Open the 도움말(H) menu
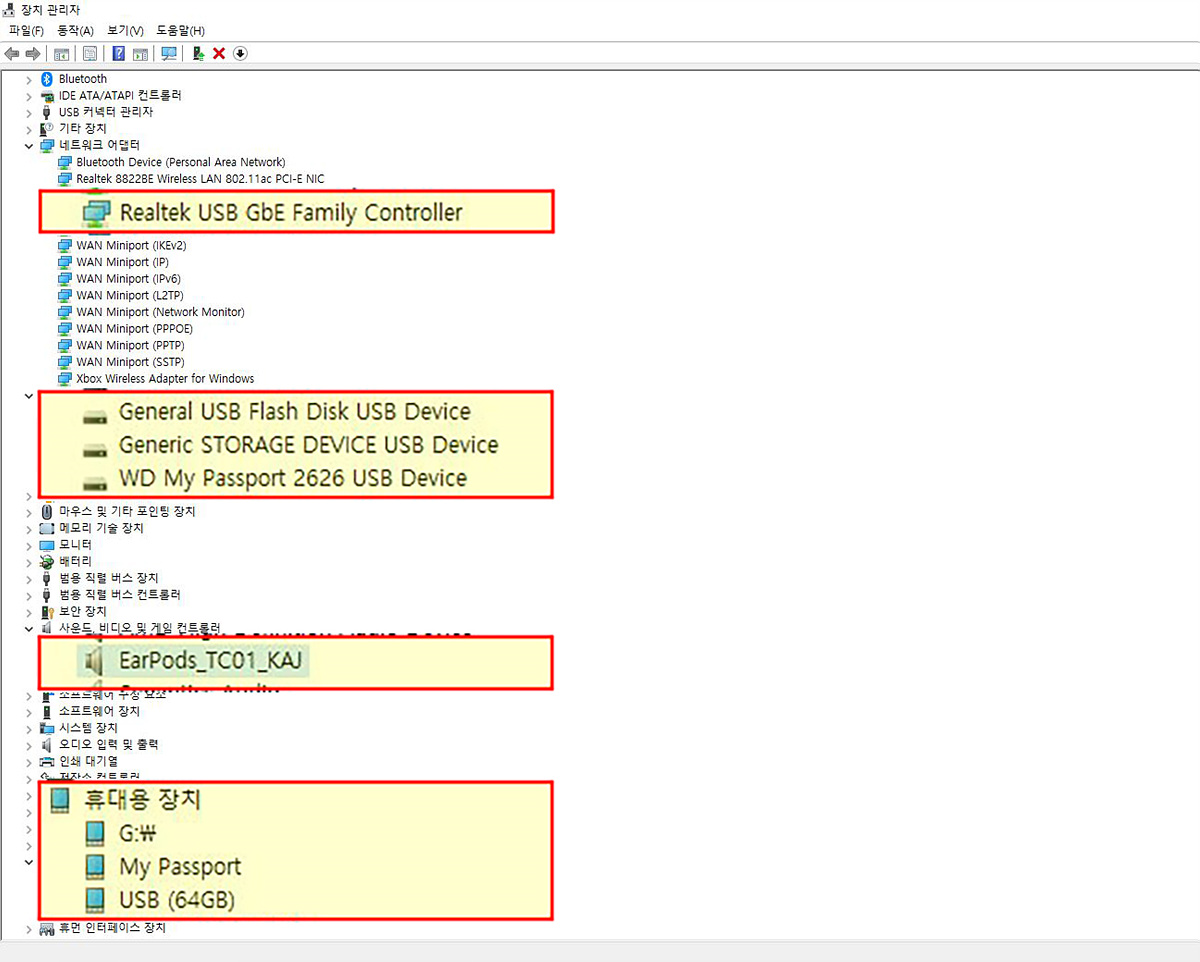Viewport: 1200px width, 962px height. coord(180,31)
